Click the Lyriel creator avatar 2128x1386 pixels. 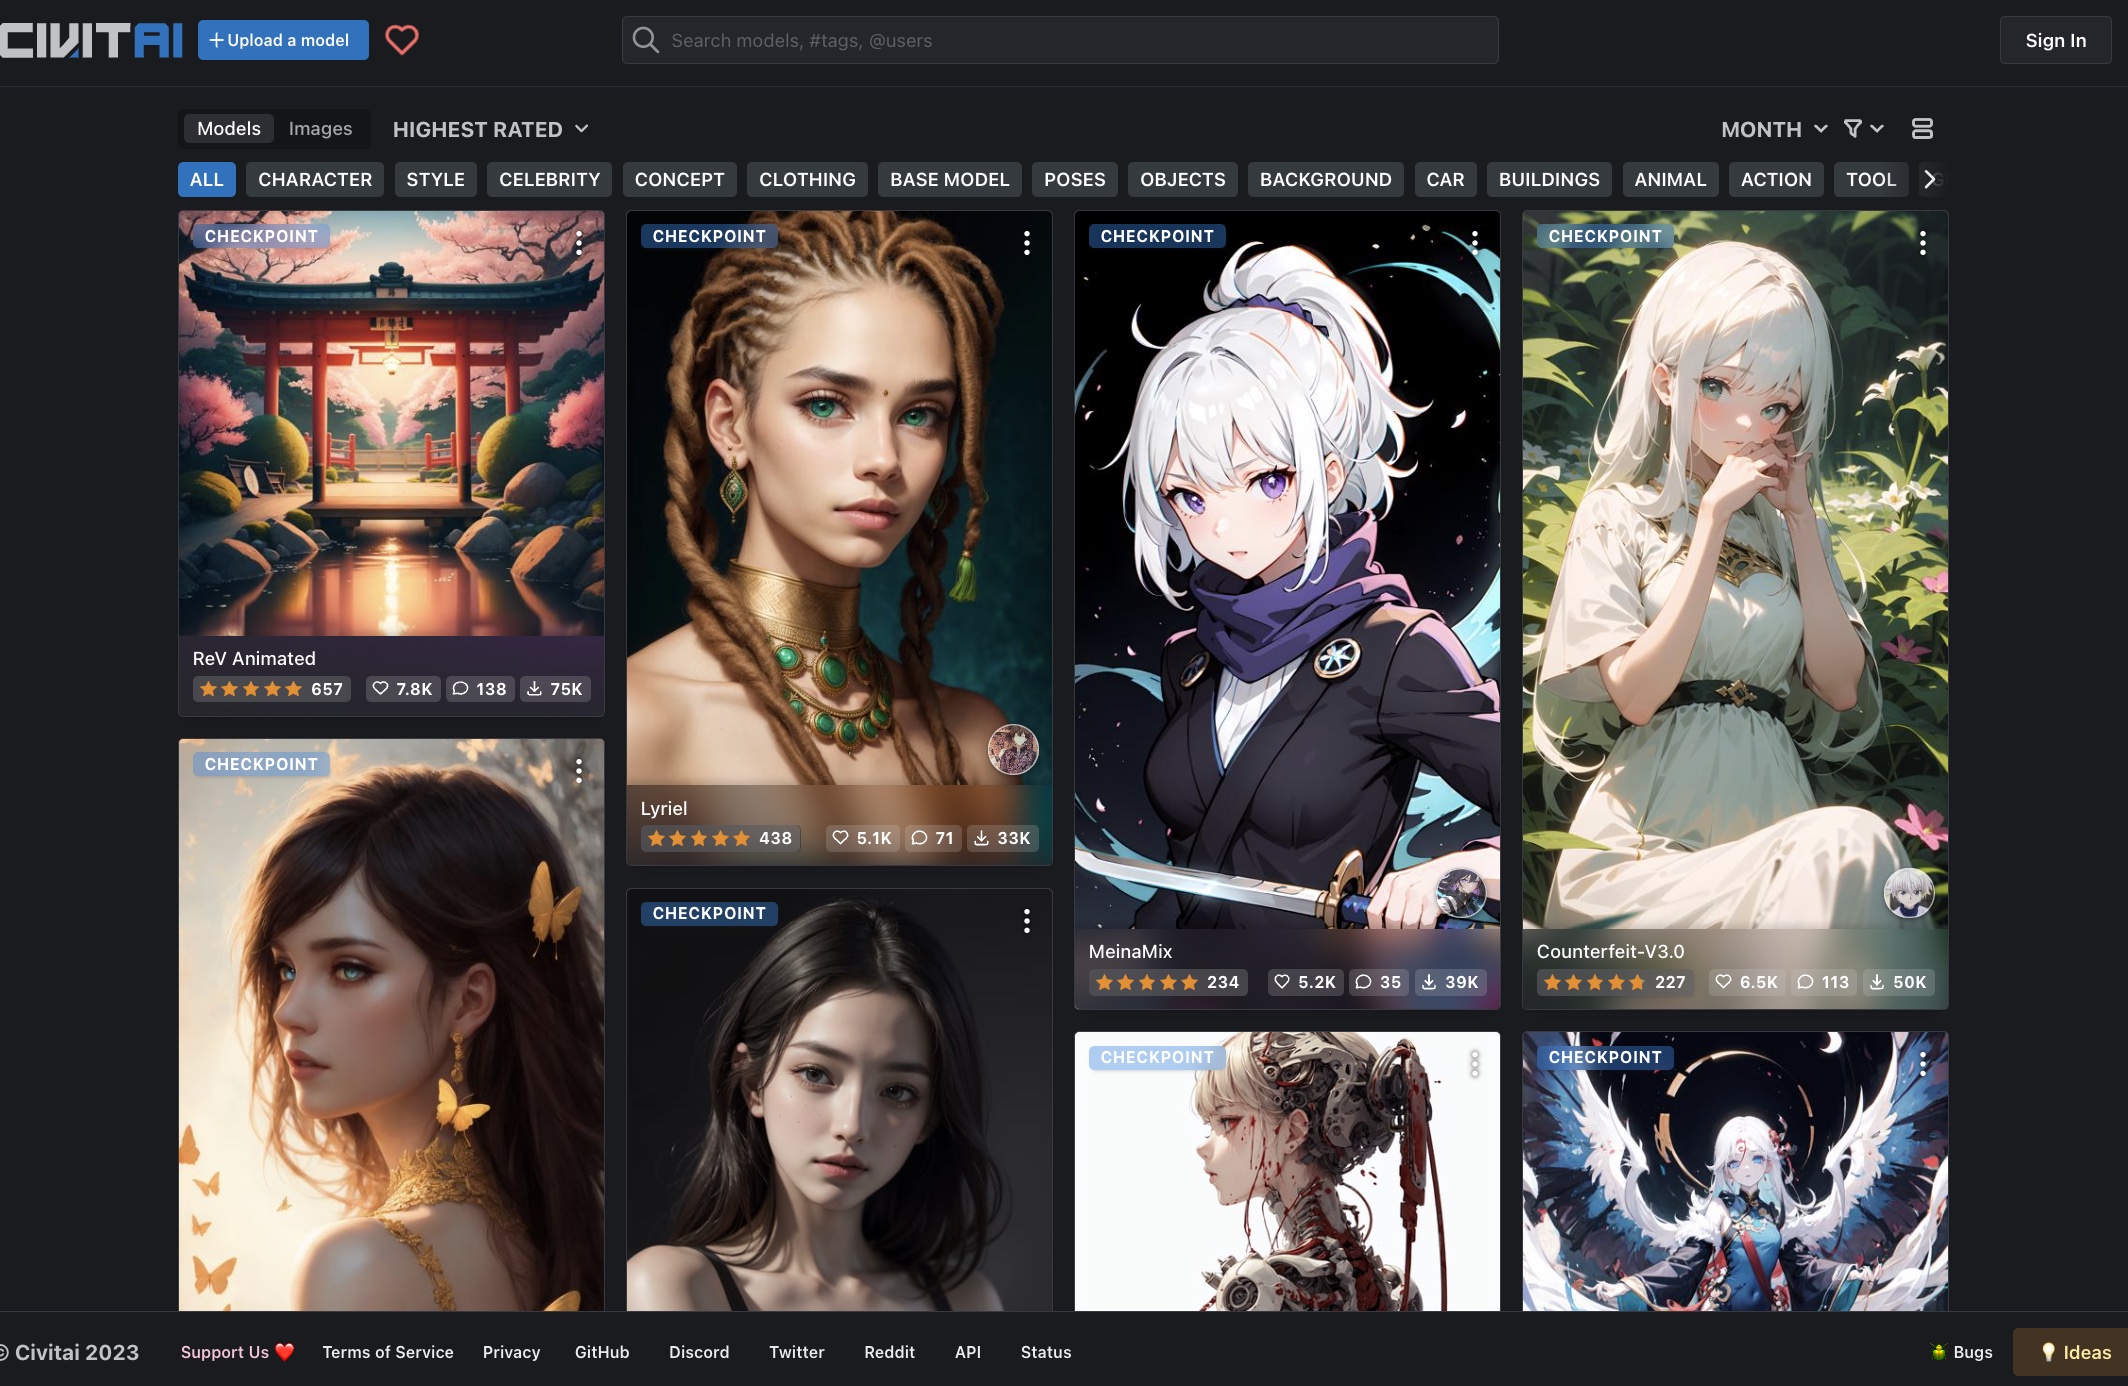[1013, 749]
